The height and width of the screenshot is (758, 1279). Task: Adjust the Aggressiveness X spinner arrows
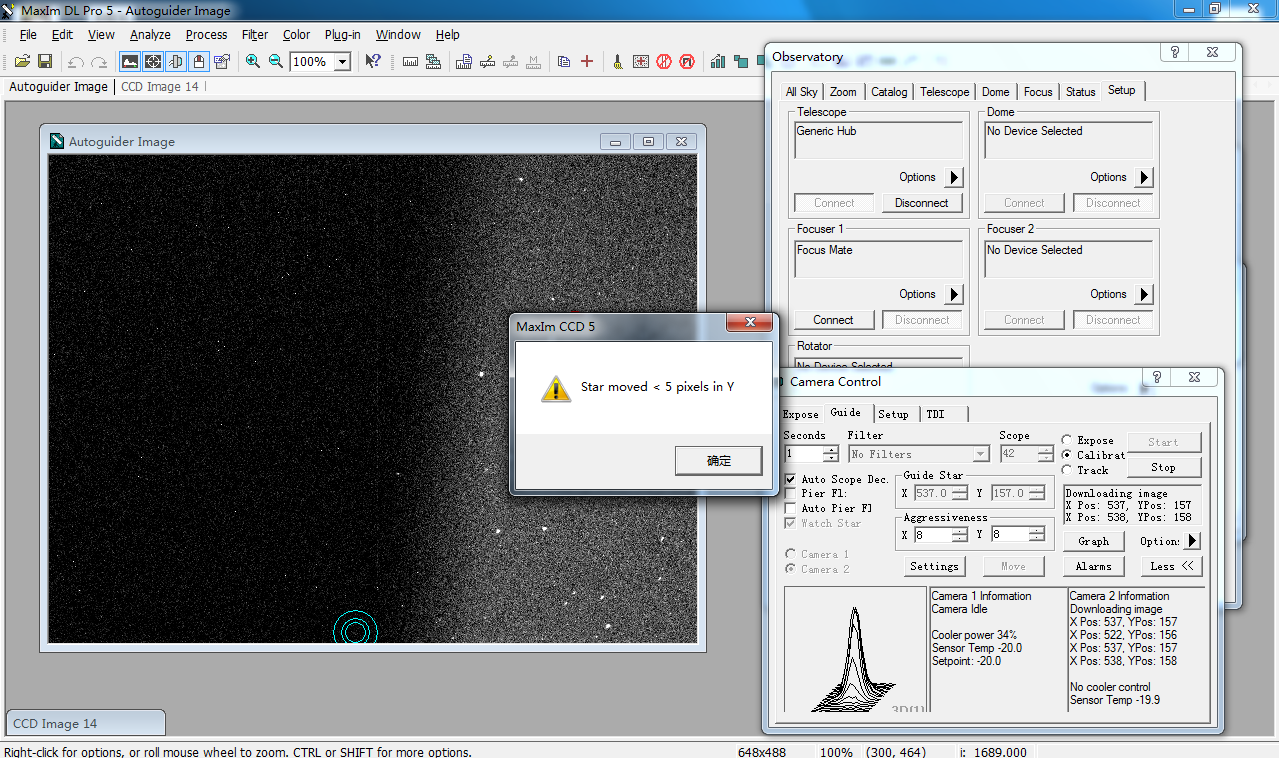pyautogui.click(x=959, y=535)
